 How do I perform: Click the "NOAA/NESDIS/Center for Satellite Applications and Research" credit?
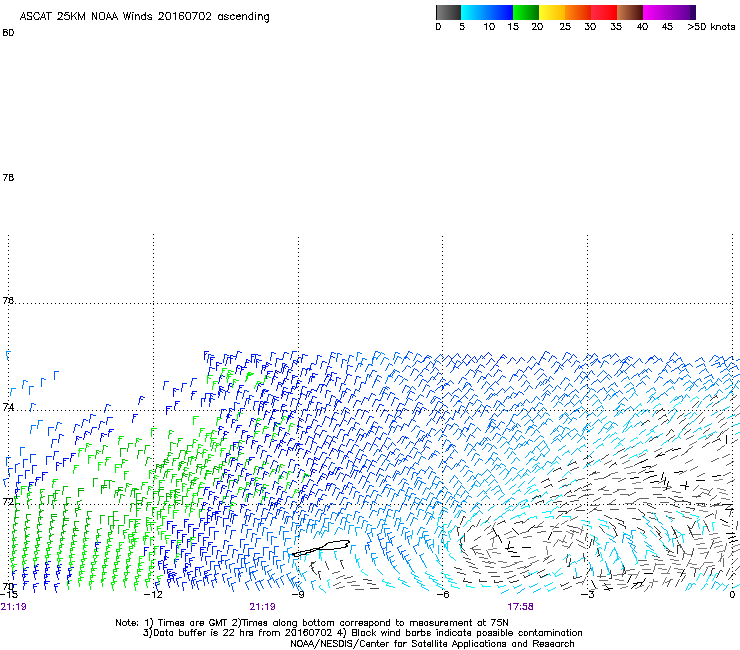[432, 644]
